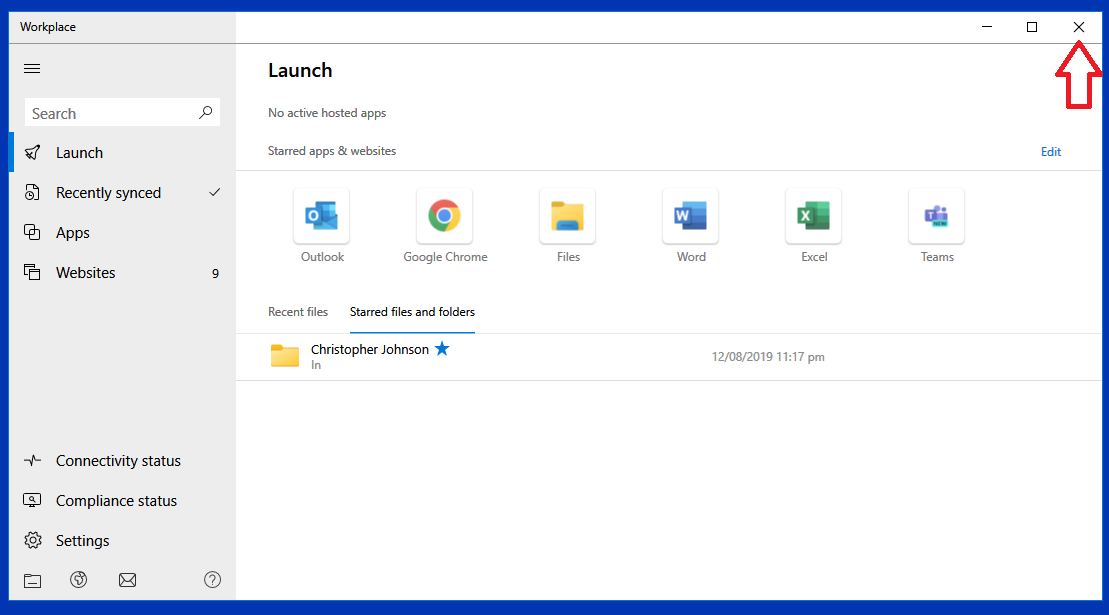1109x615 pixels.
Task: Open the Websites section
Action: click(122, 273)
